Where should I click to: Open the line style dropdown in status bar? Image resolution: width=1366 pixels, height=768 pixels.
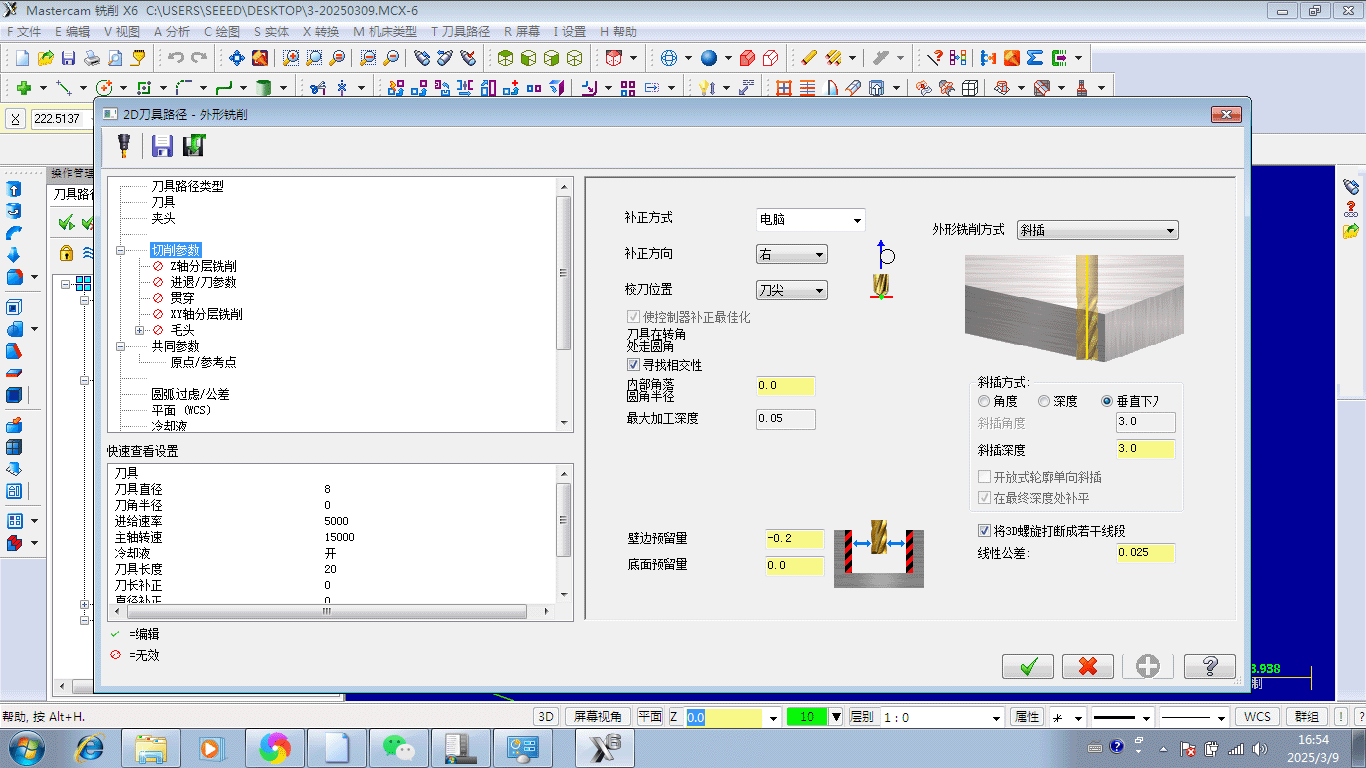(x=1146, y=718)
